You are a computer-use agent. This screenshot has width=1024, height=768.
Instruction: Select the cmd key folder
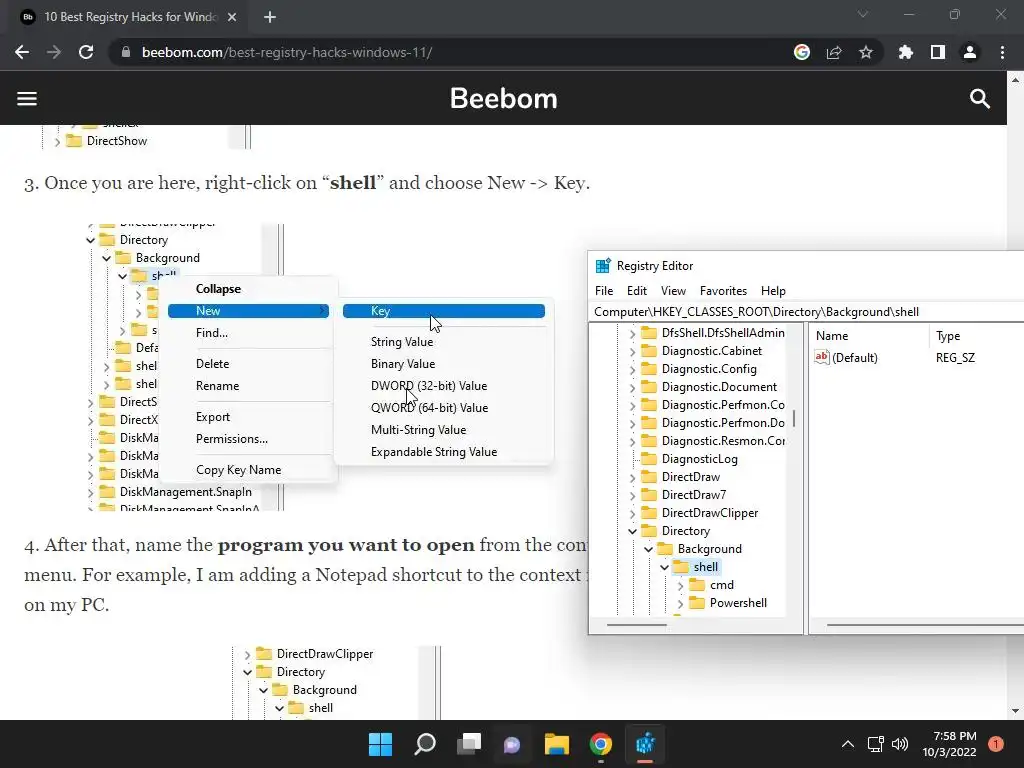point(712,585)
